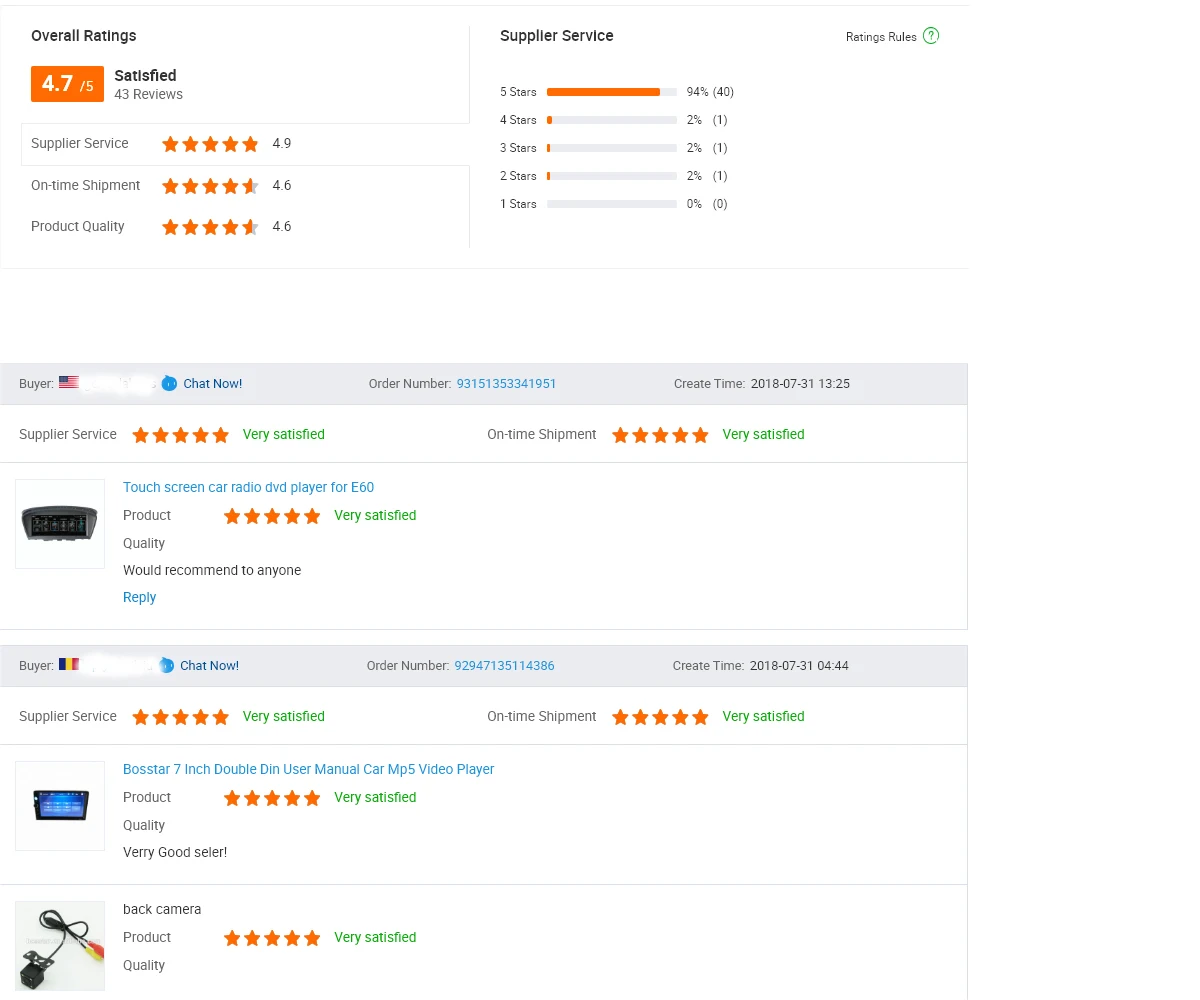Click the On-time Shipment 4.6 star rating

210,186
